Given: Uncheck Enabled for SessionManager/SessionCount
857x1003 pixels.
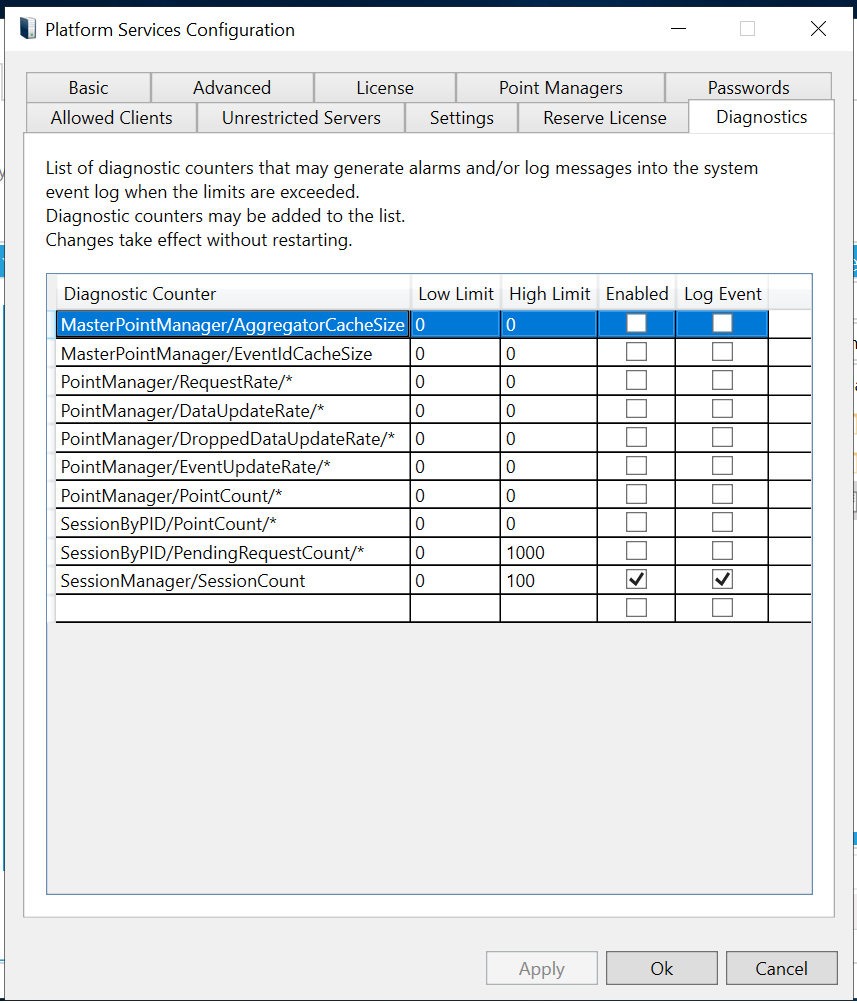Looking at the screenshot, I should point(636,580).
